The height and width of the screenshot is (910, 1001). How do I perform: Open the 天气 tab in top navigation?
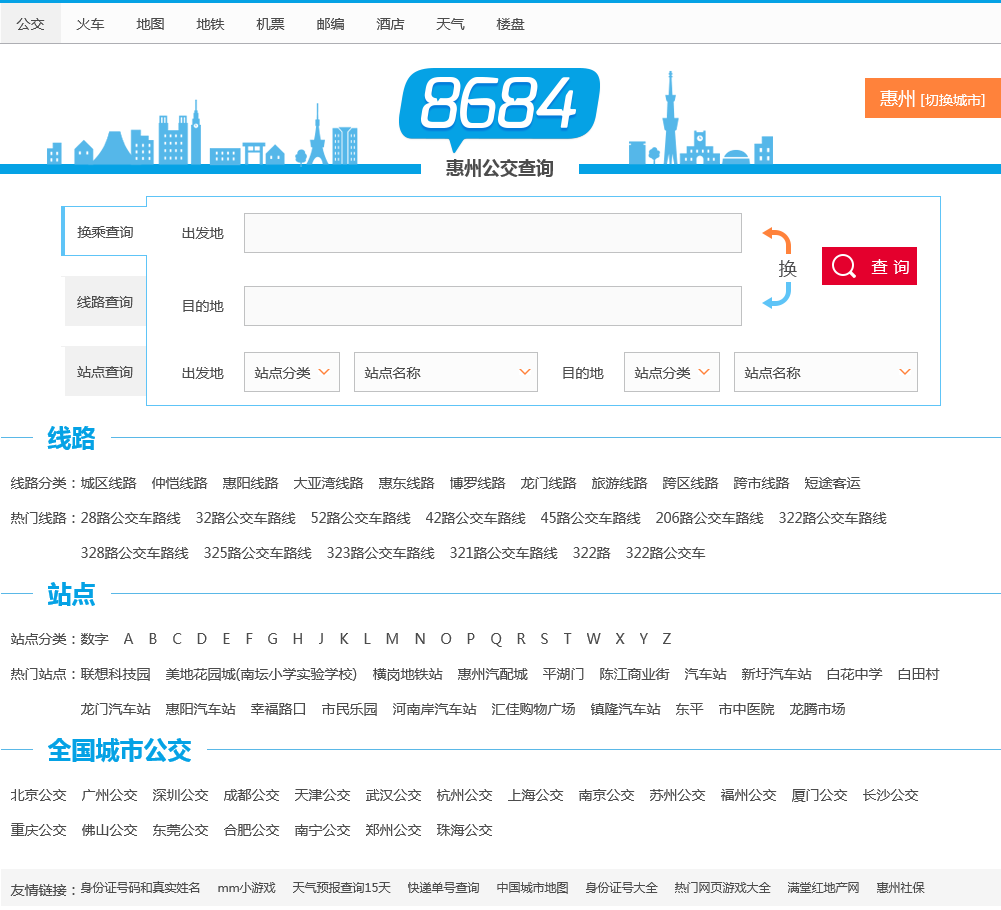pyautogui.click(x=450, y=24)
